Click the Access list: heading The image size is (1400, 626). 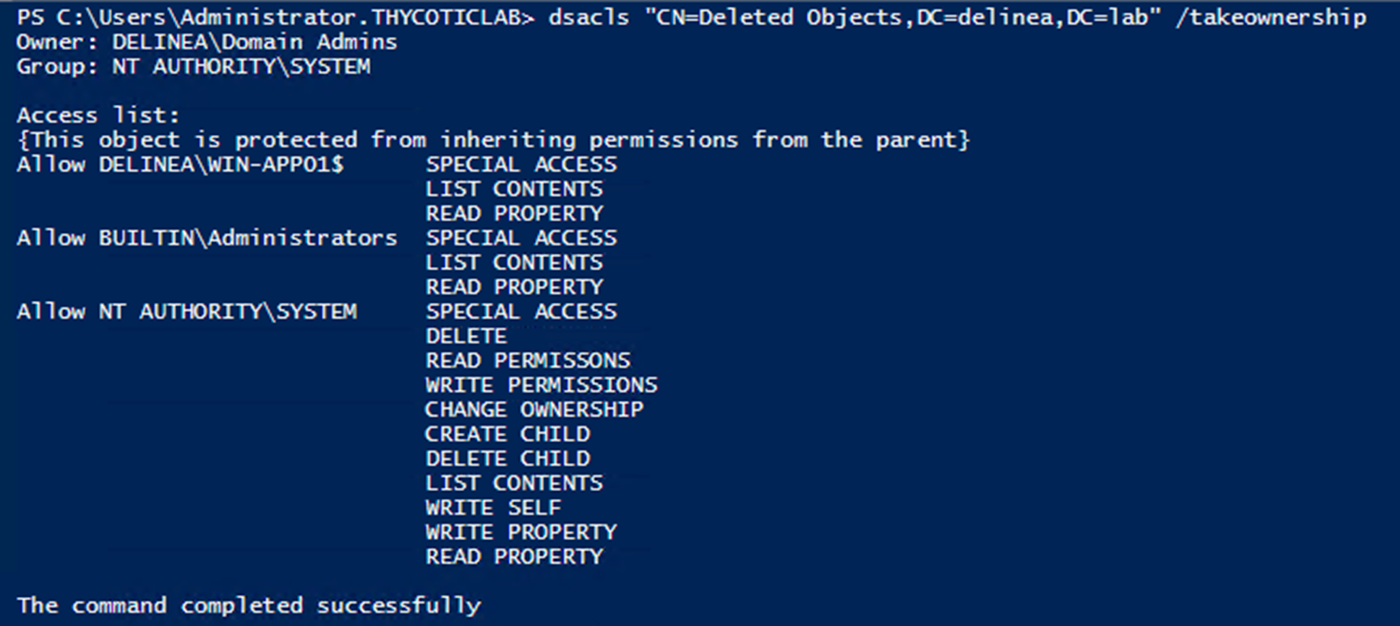[98, 116]
